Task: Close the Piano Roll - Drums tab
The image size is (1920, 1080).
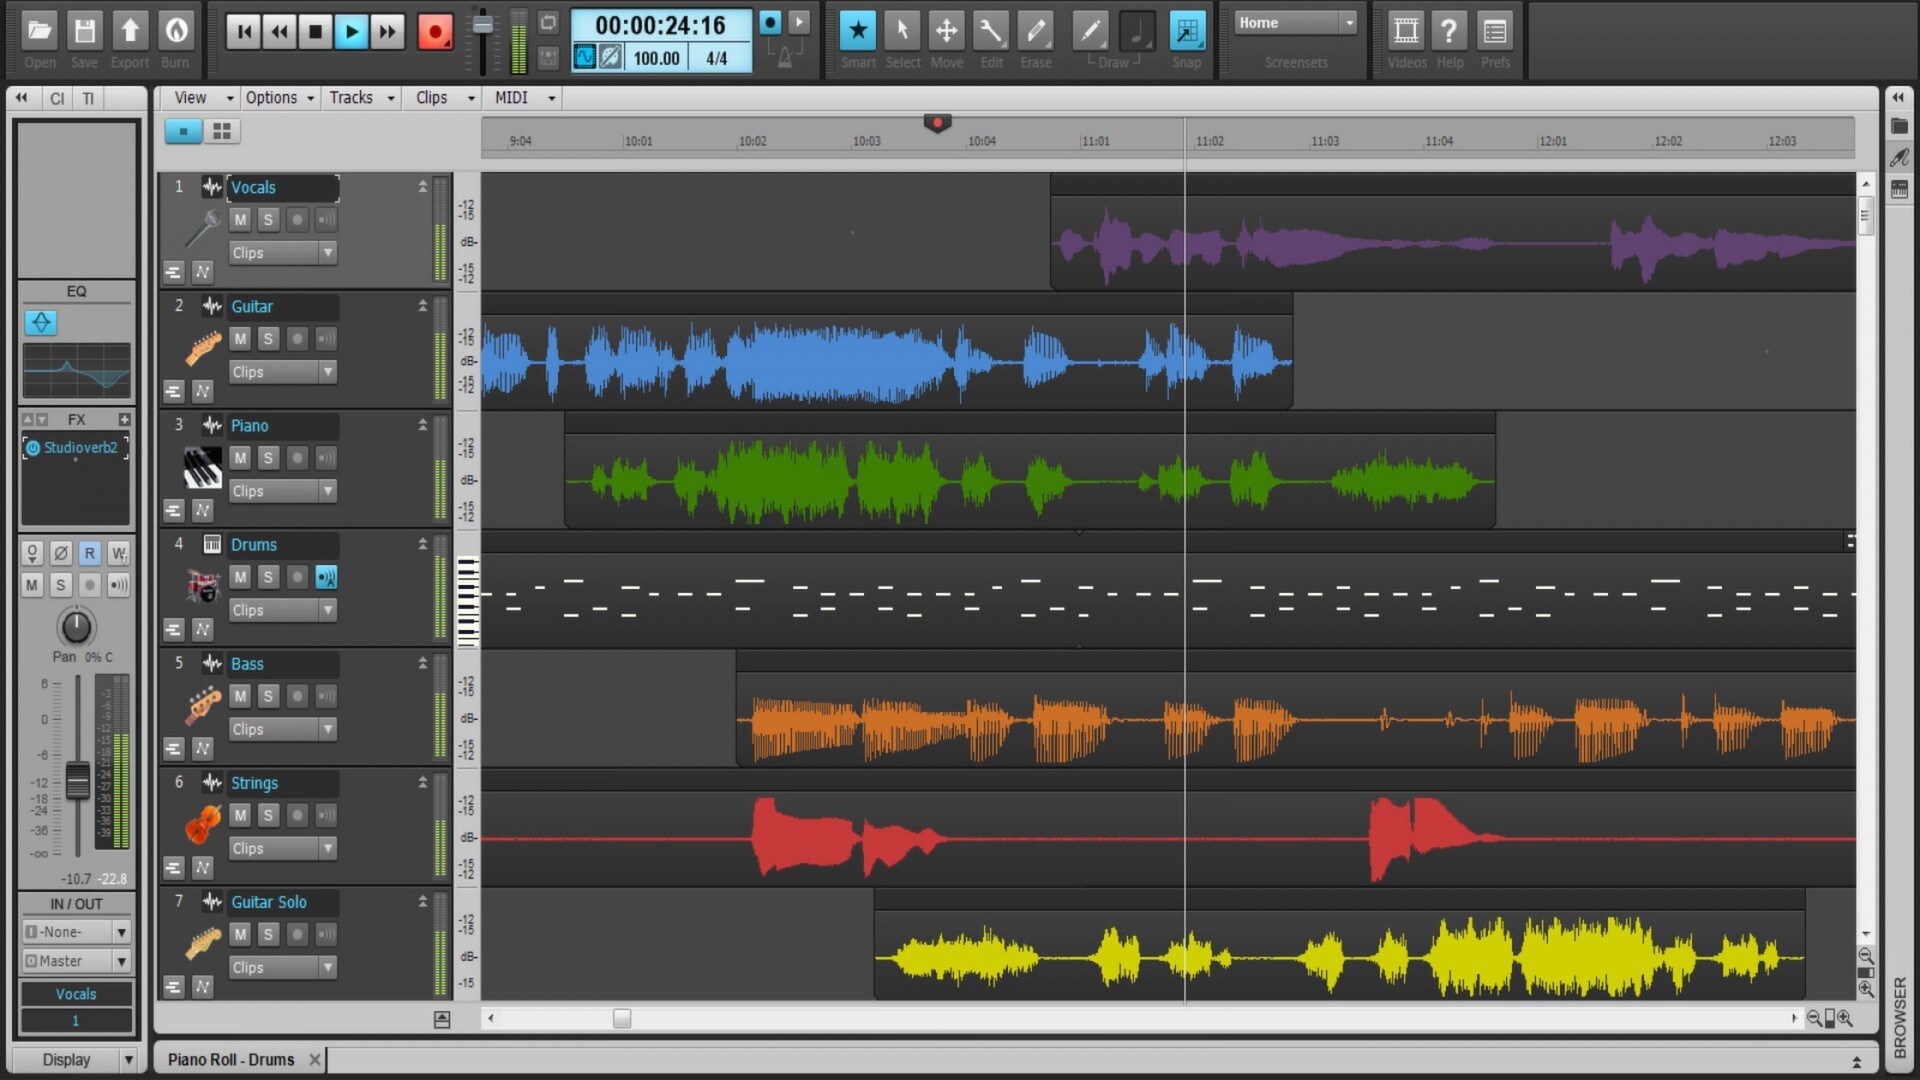Action: 315,1060
